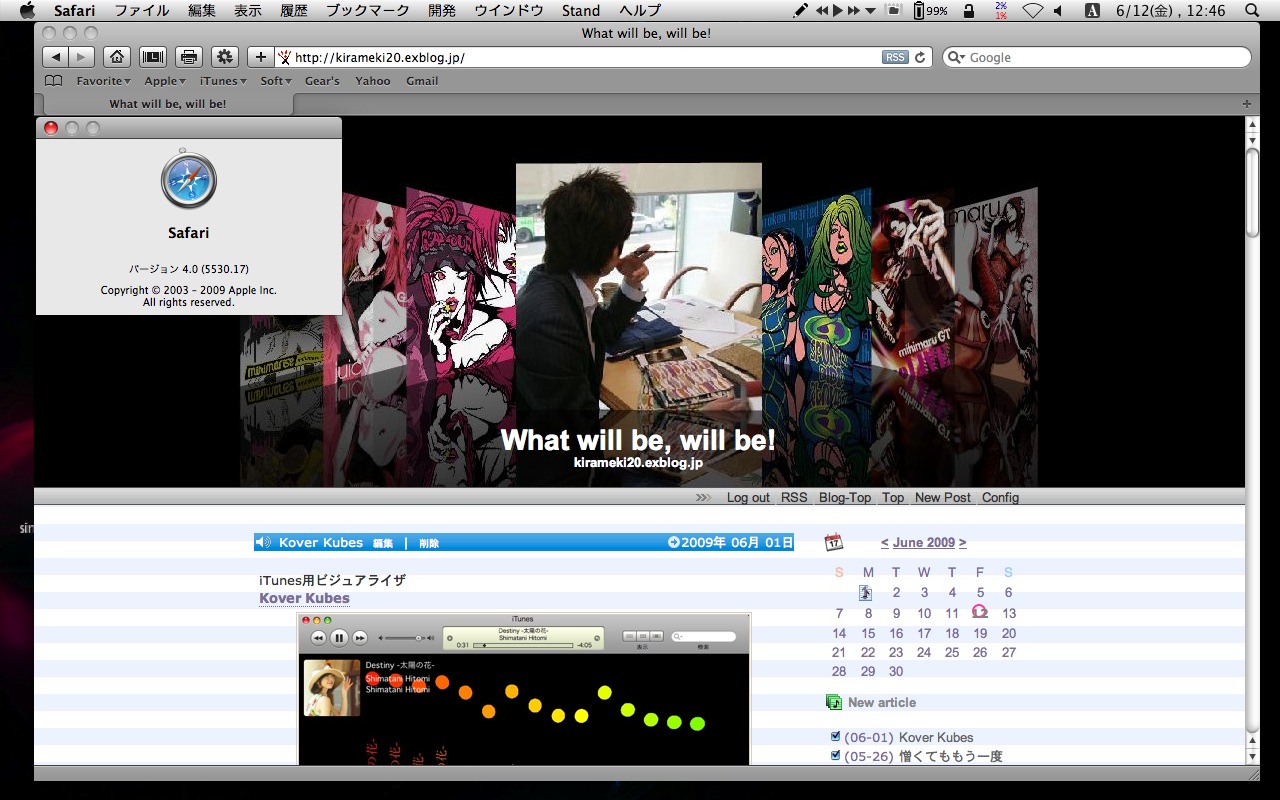Open the Apple menu
Image resolution: width=1280 pixels, height=800 pixels.
pos(27,10)
